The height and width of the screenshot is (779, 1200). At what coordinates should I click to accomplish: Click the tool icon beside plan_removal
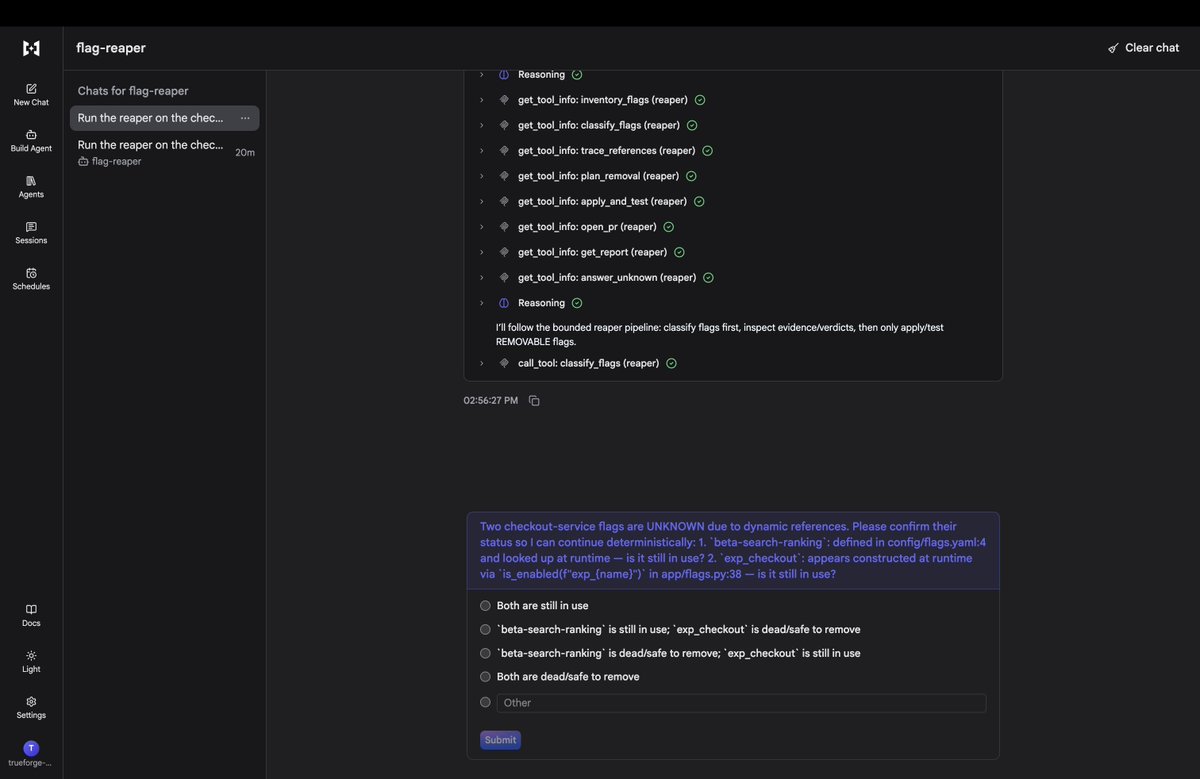(x=504, y=176)
